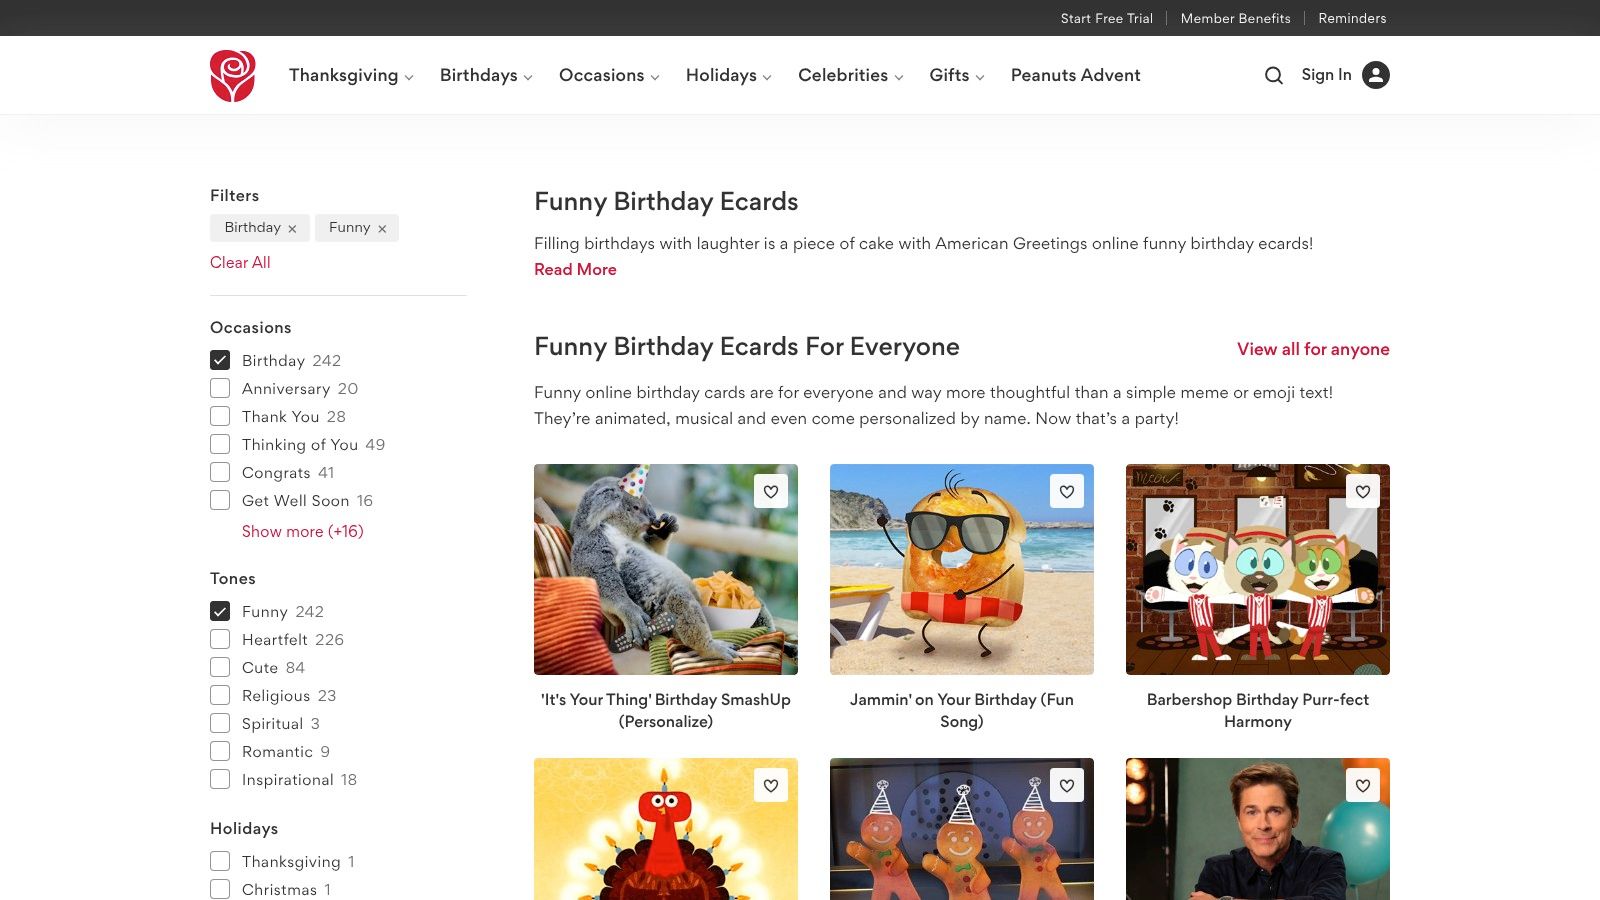Click the Read More link
Image resolution: width=1600 pixels, height=900 pixels.
click(x=575, y=269)
